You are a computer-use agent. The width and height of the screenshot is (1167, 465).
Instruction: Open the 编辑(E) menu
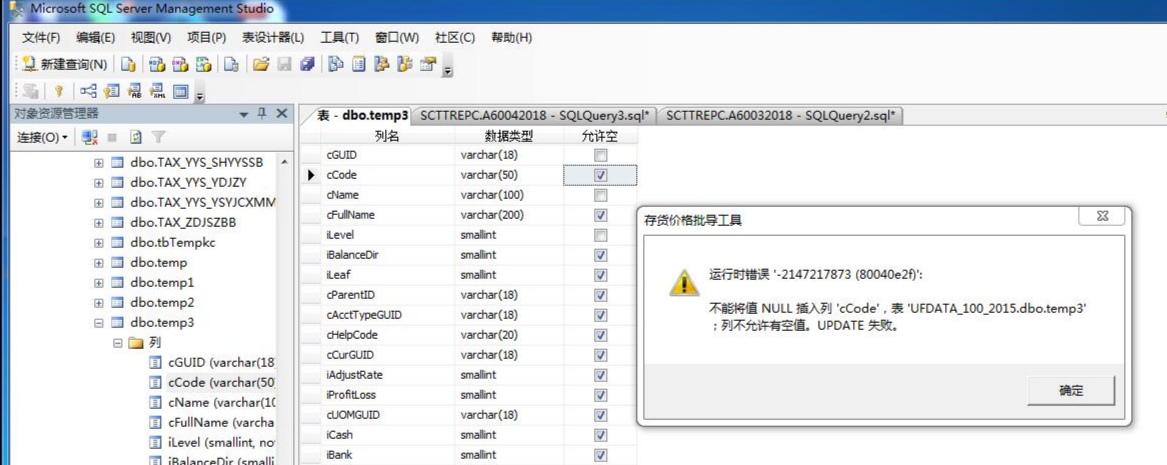pos(95,37)
